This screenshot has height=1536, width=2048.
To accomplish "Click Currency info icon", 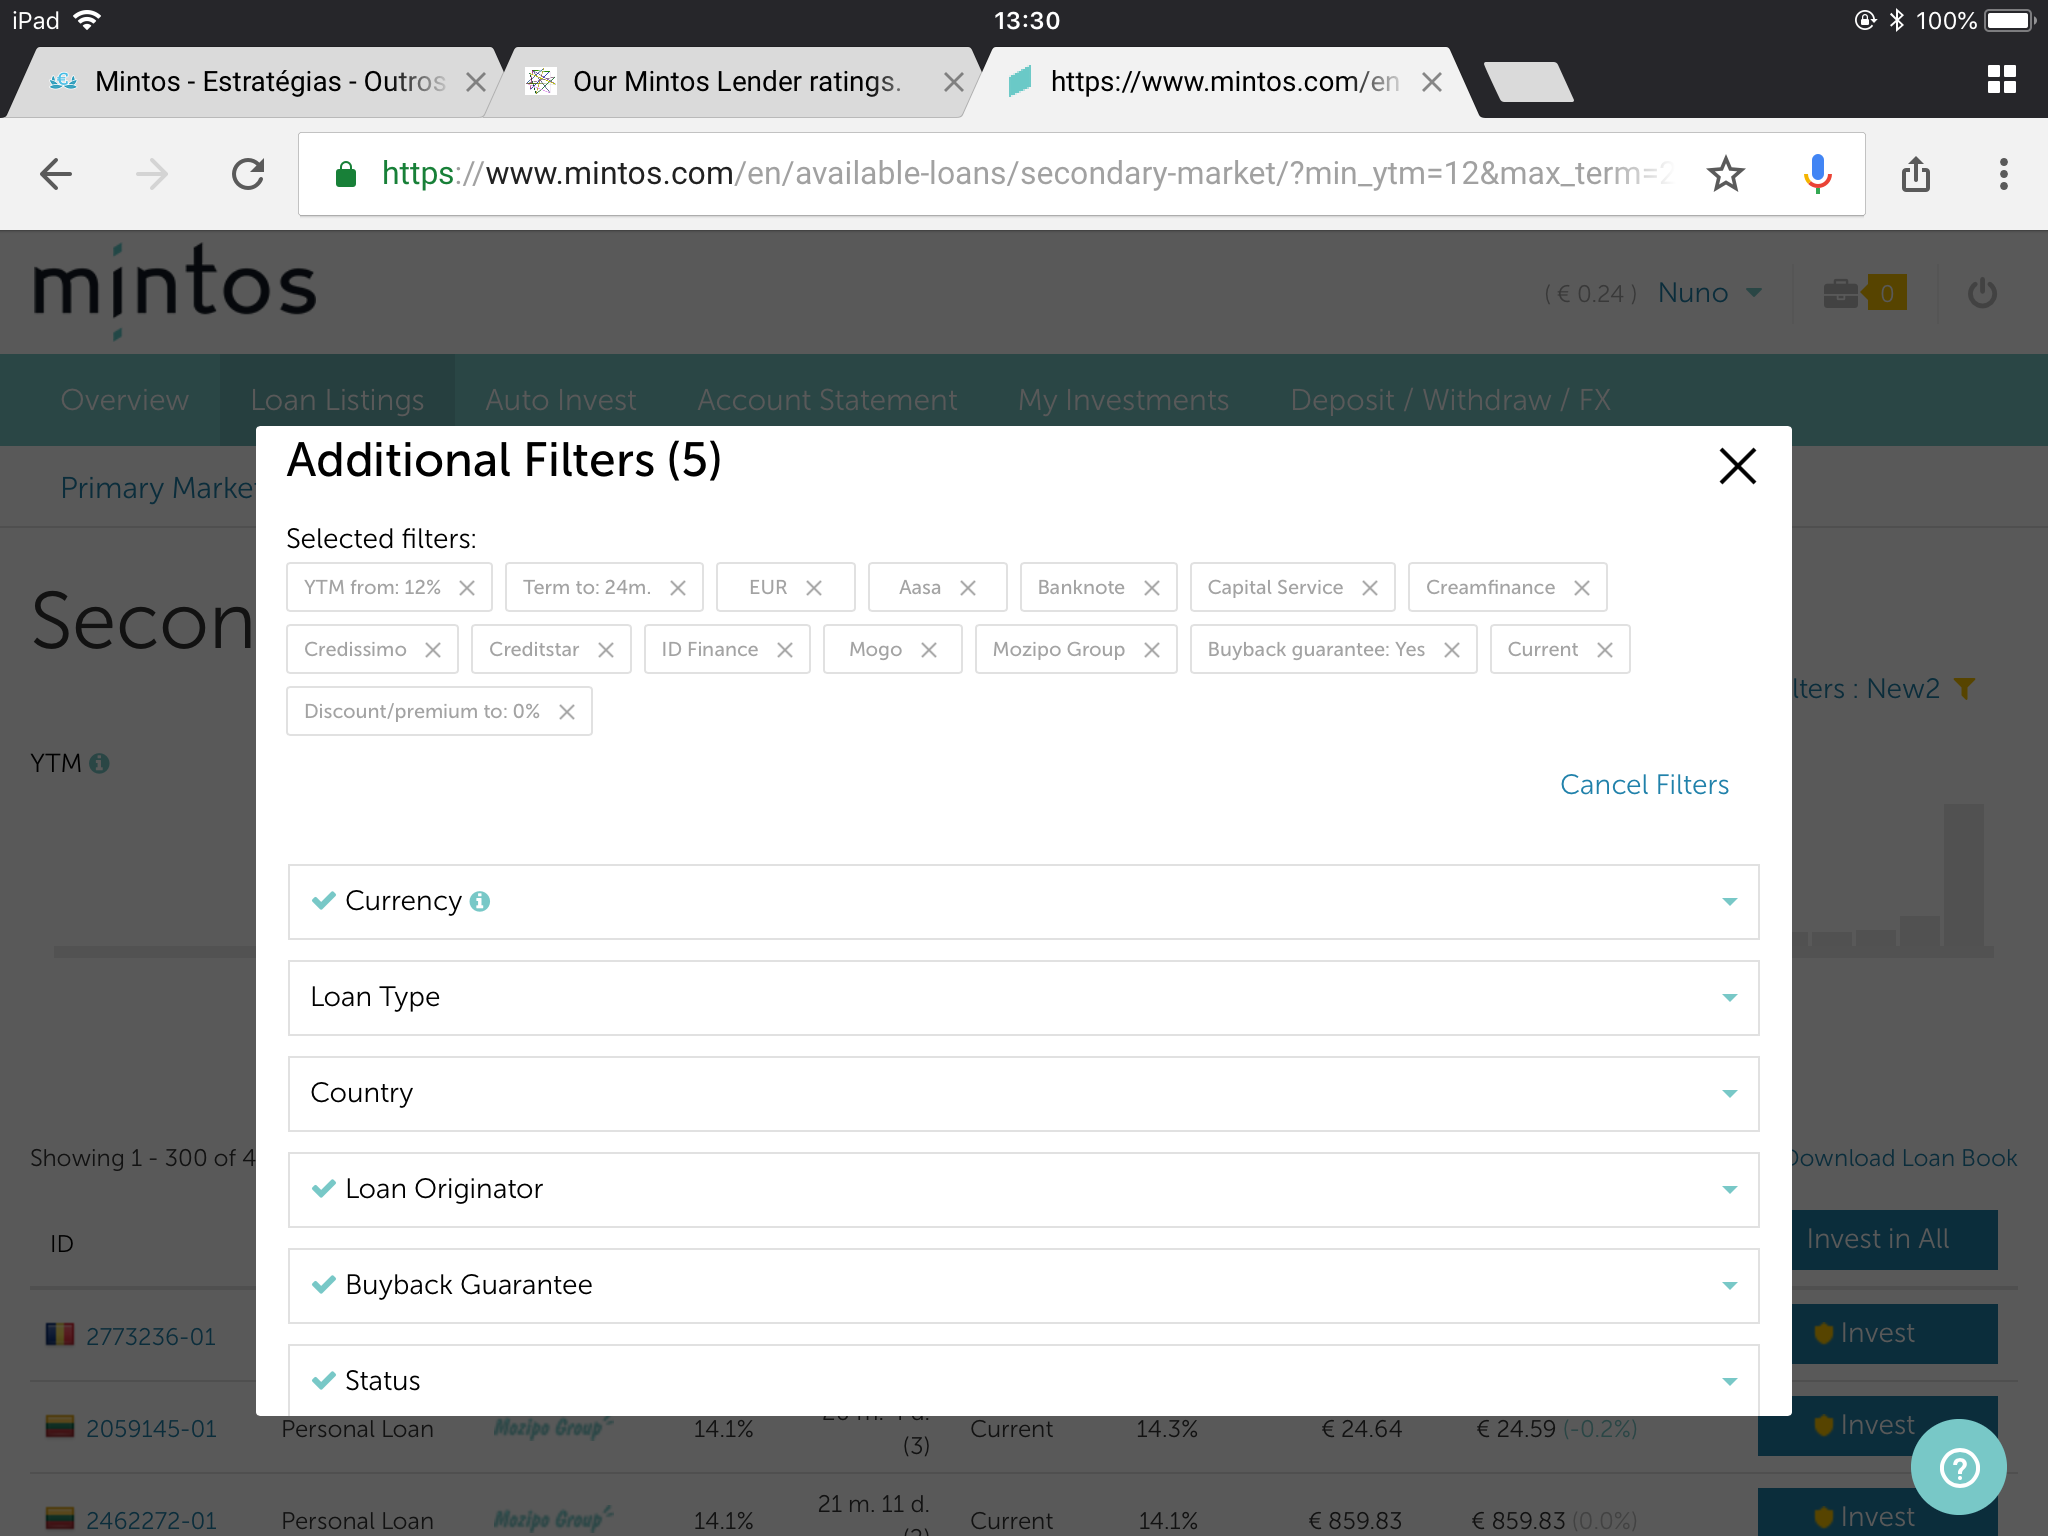I will pyautogui.click(x=480, y=901).
